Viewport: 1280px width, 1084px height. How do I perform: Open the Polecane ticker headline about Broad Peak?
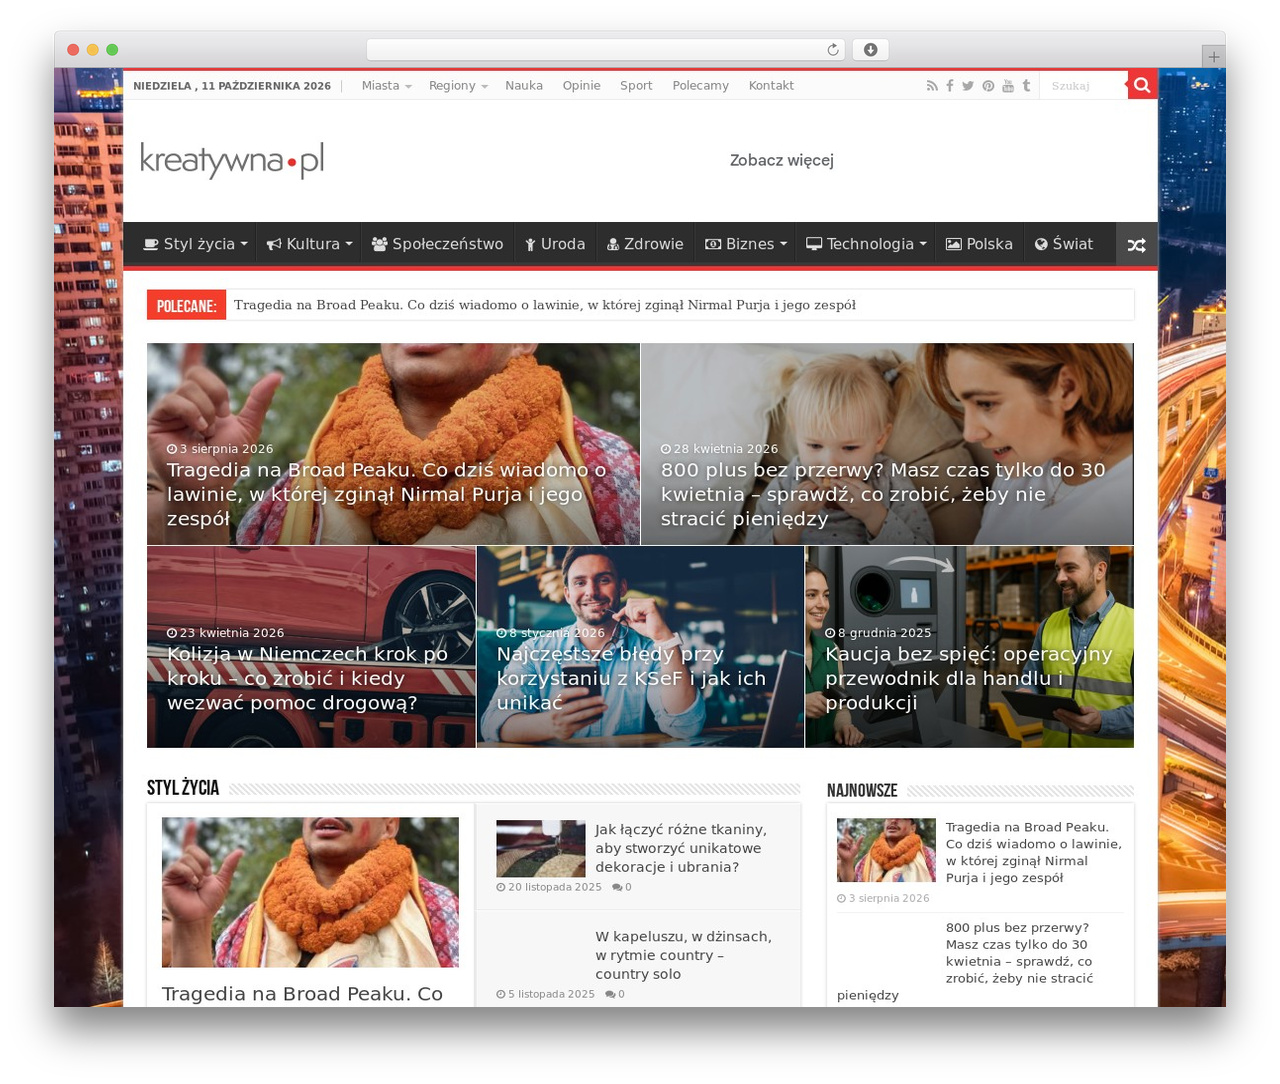tap(544, 305)
